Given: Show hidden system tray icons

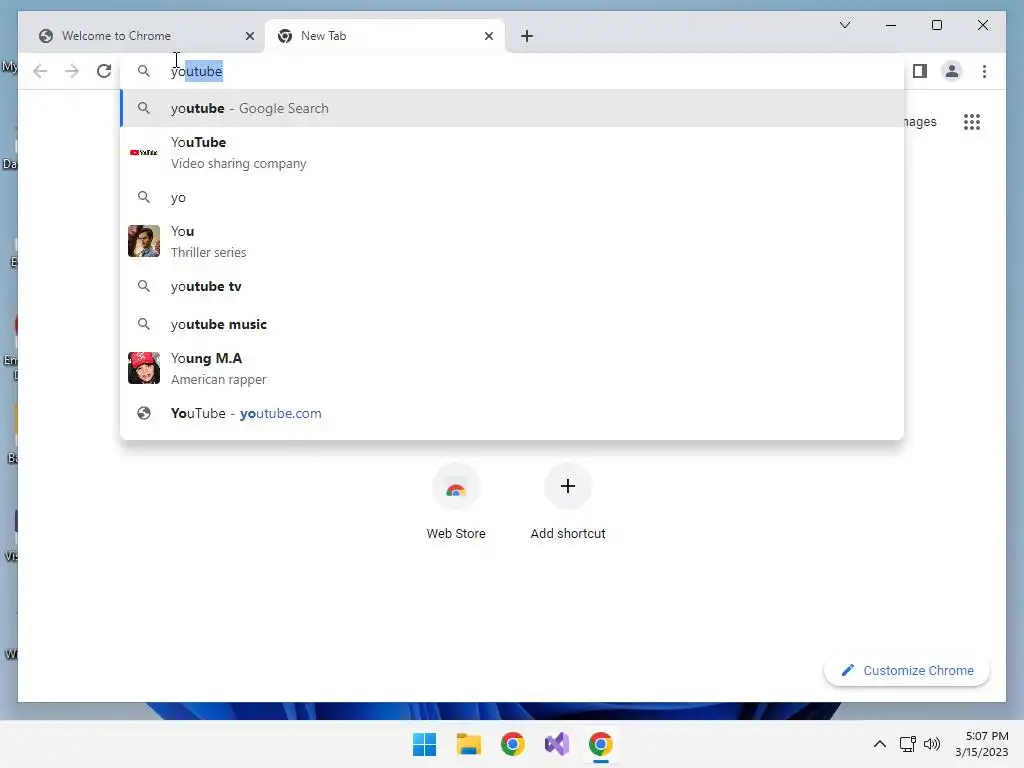Looking at the screenshot, I should pos(880,744).
